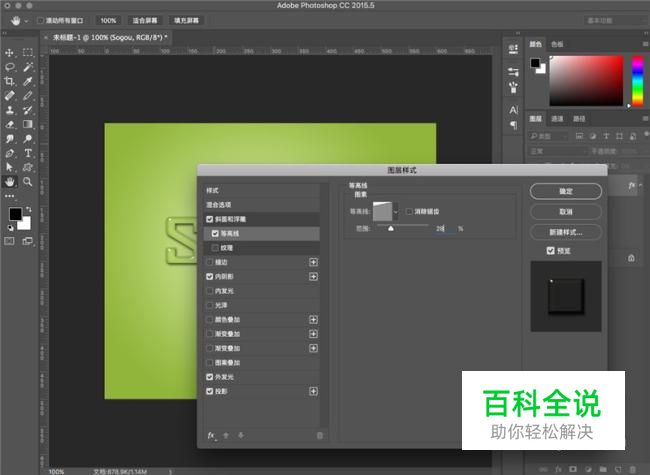Viewport: 650px width, 475px height.
Task: Select the Zoom magnifier tool
Action: coord(28,182)
